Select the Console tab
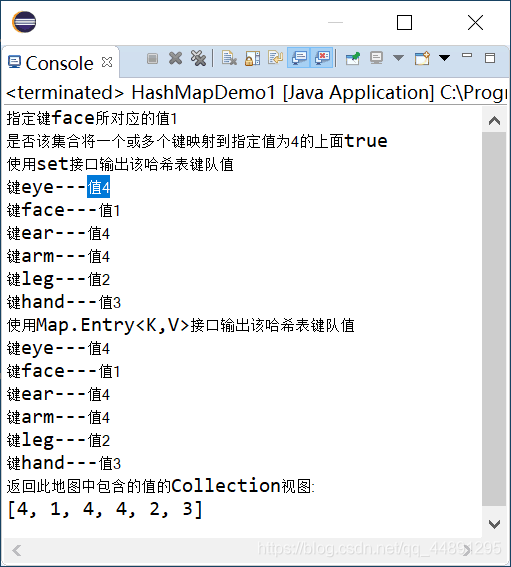Image resolution: width=511 pixels, height=567 pixels. [x=60, y=63]
